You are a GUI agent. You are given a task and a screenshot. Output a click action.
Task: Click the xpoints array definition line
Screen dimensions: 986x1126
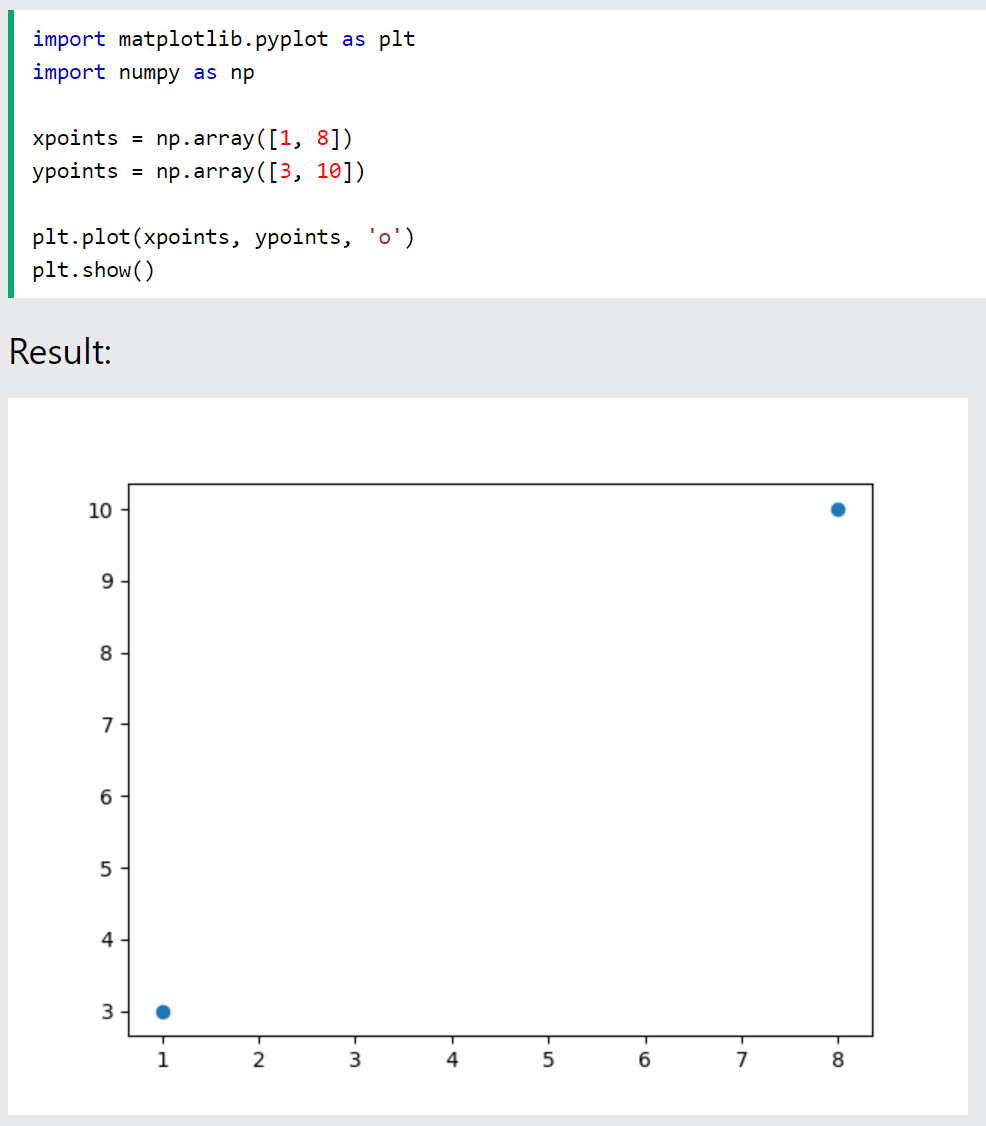192,138
